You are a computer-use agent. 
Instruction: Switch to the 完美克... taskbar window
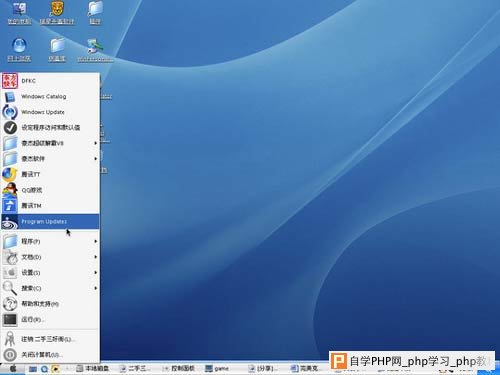304,369
